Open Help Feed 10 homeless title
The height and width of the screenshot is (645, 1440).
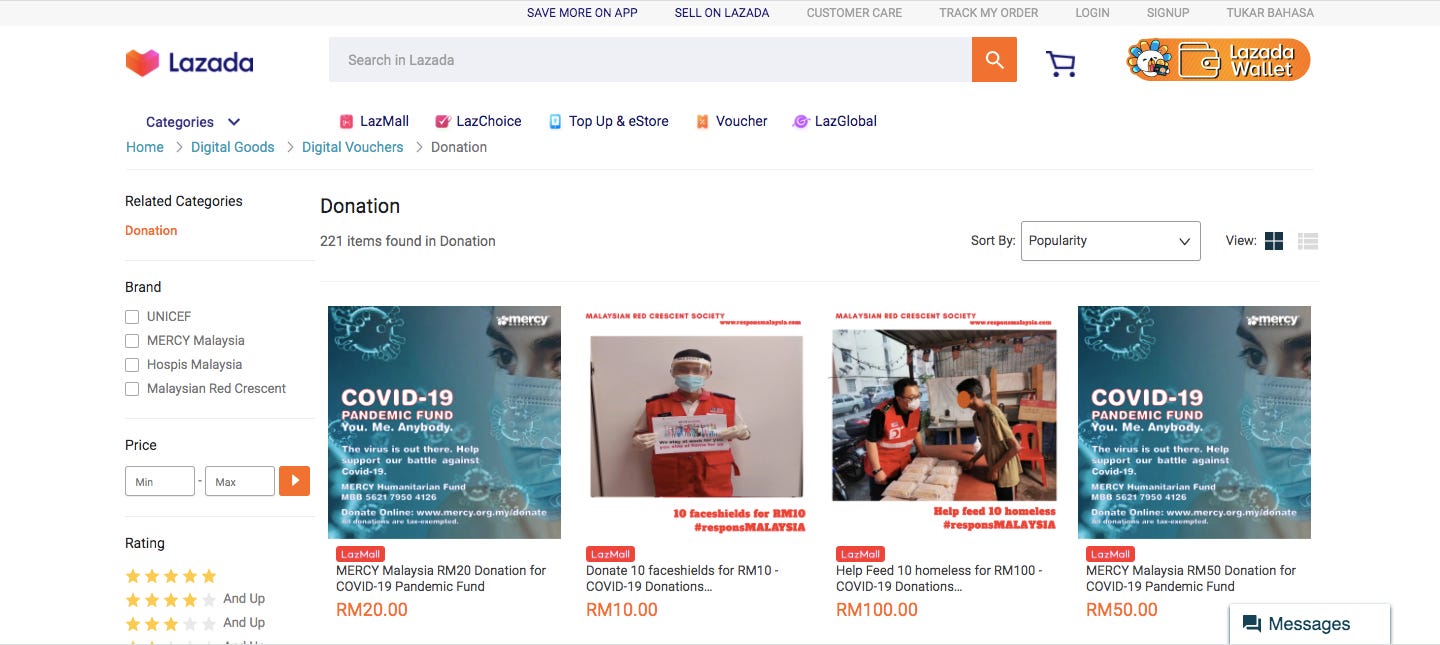[x=939, y=578]
